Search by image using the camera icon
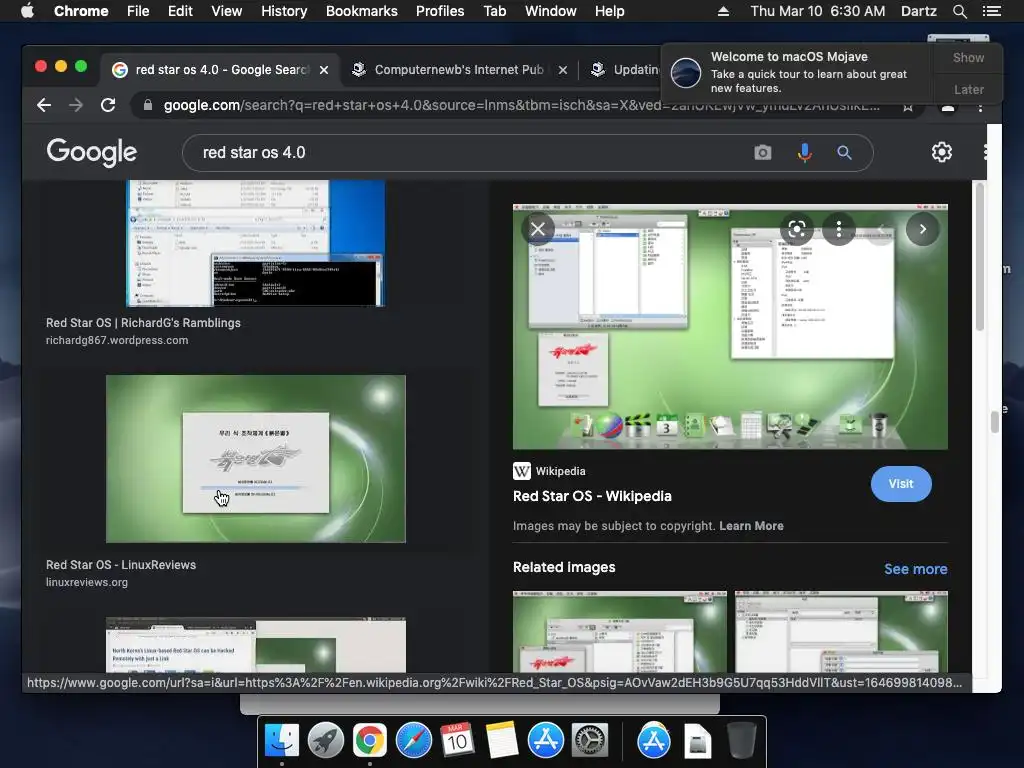Screen dimensions: 1024x768 [x=763, y=153]
